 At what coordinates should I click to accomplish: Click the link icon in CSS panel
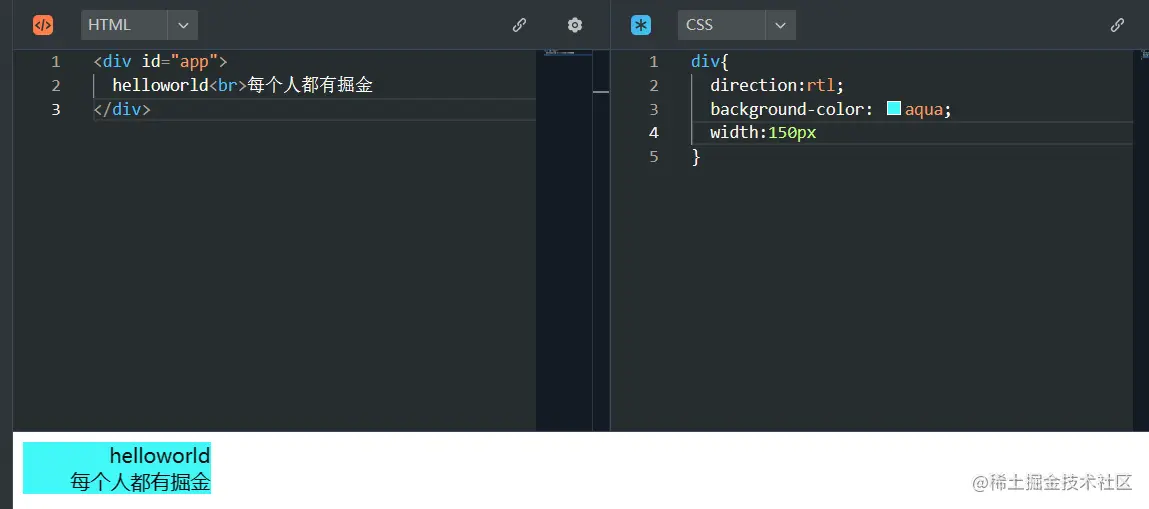1117,25
